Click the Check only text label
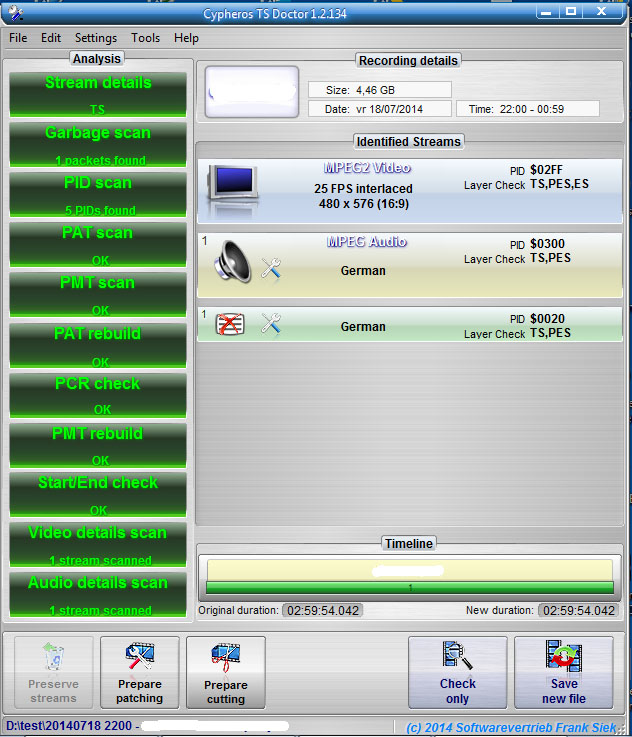This screenshot has height=737, width=632. pos(458,691)
